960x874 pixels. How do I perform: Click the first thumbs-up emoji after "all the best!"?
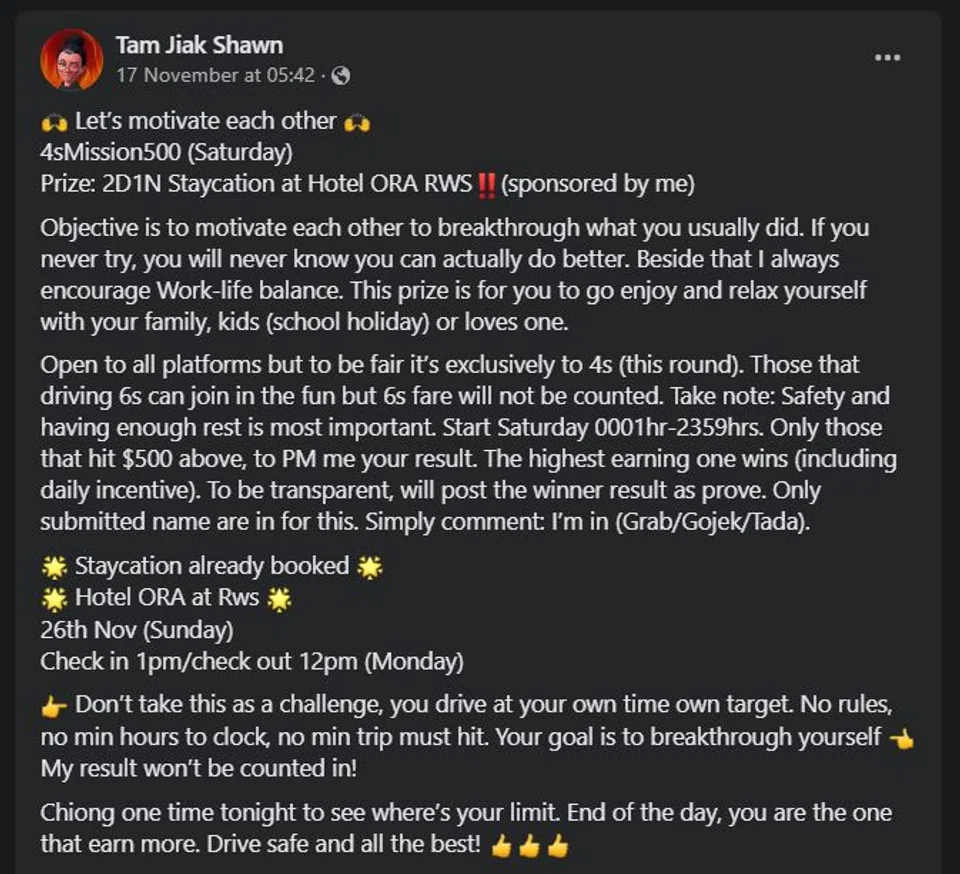pos(502,846)
